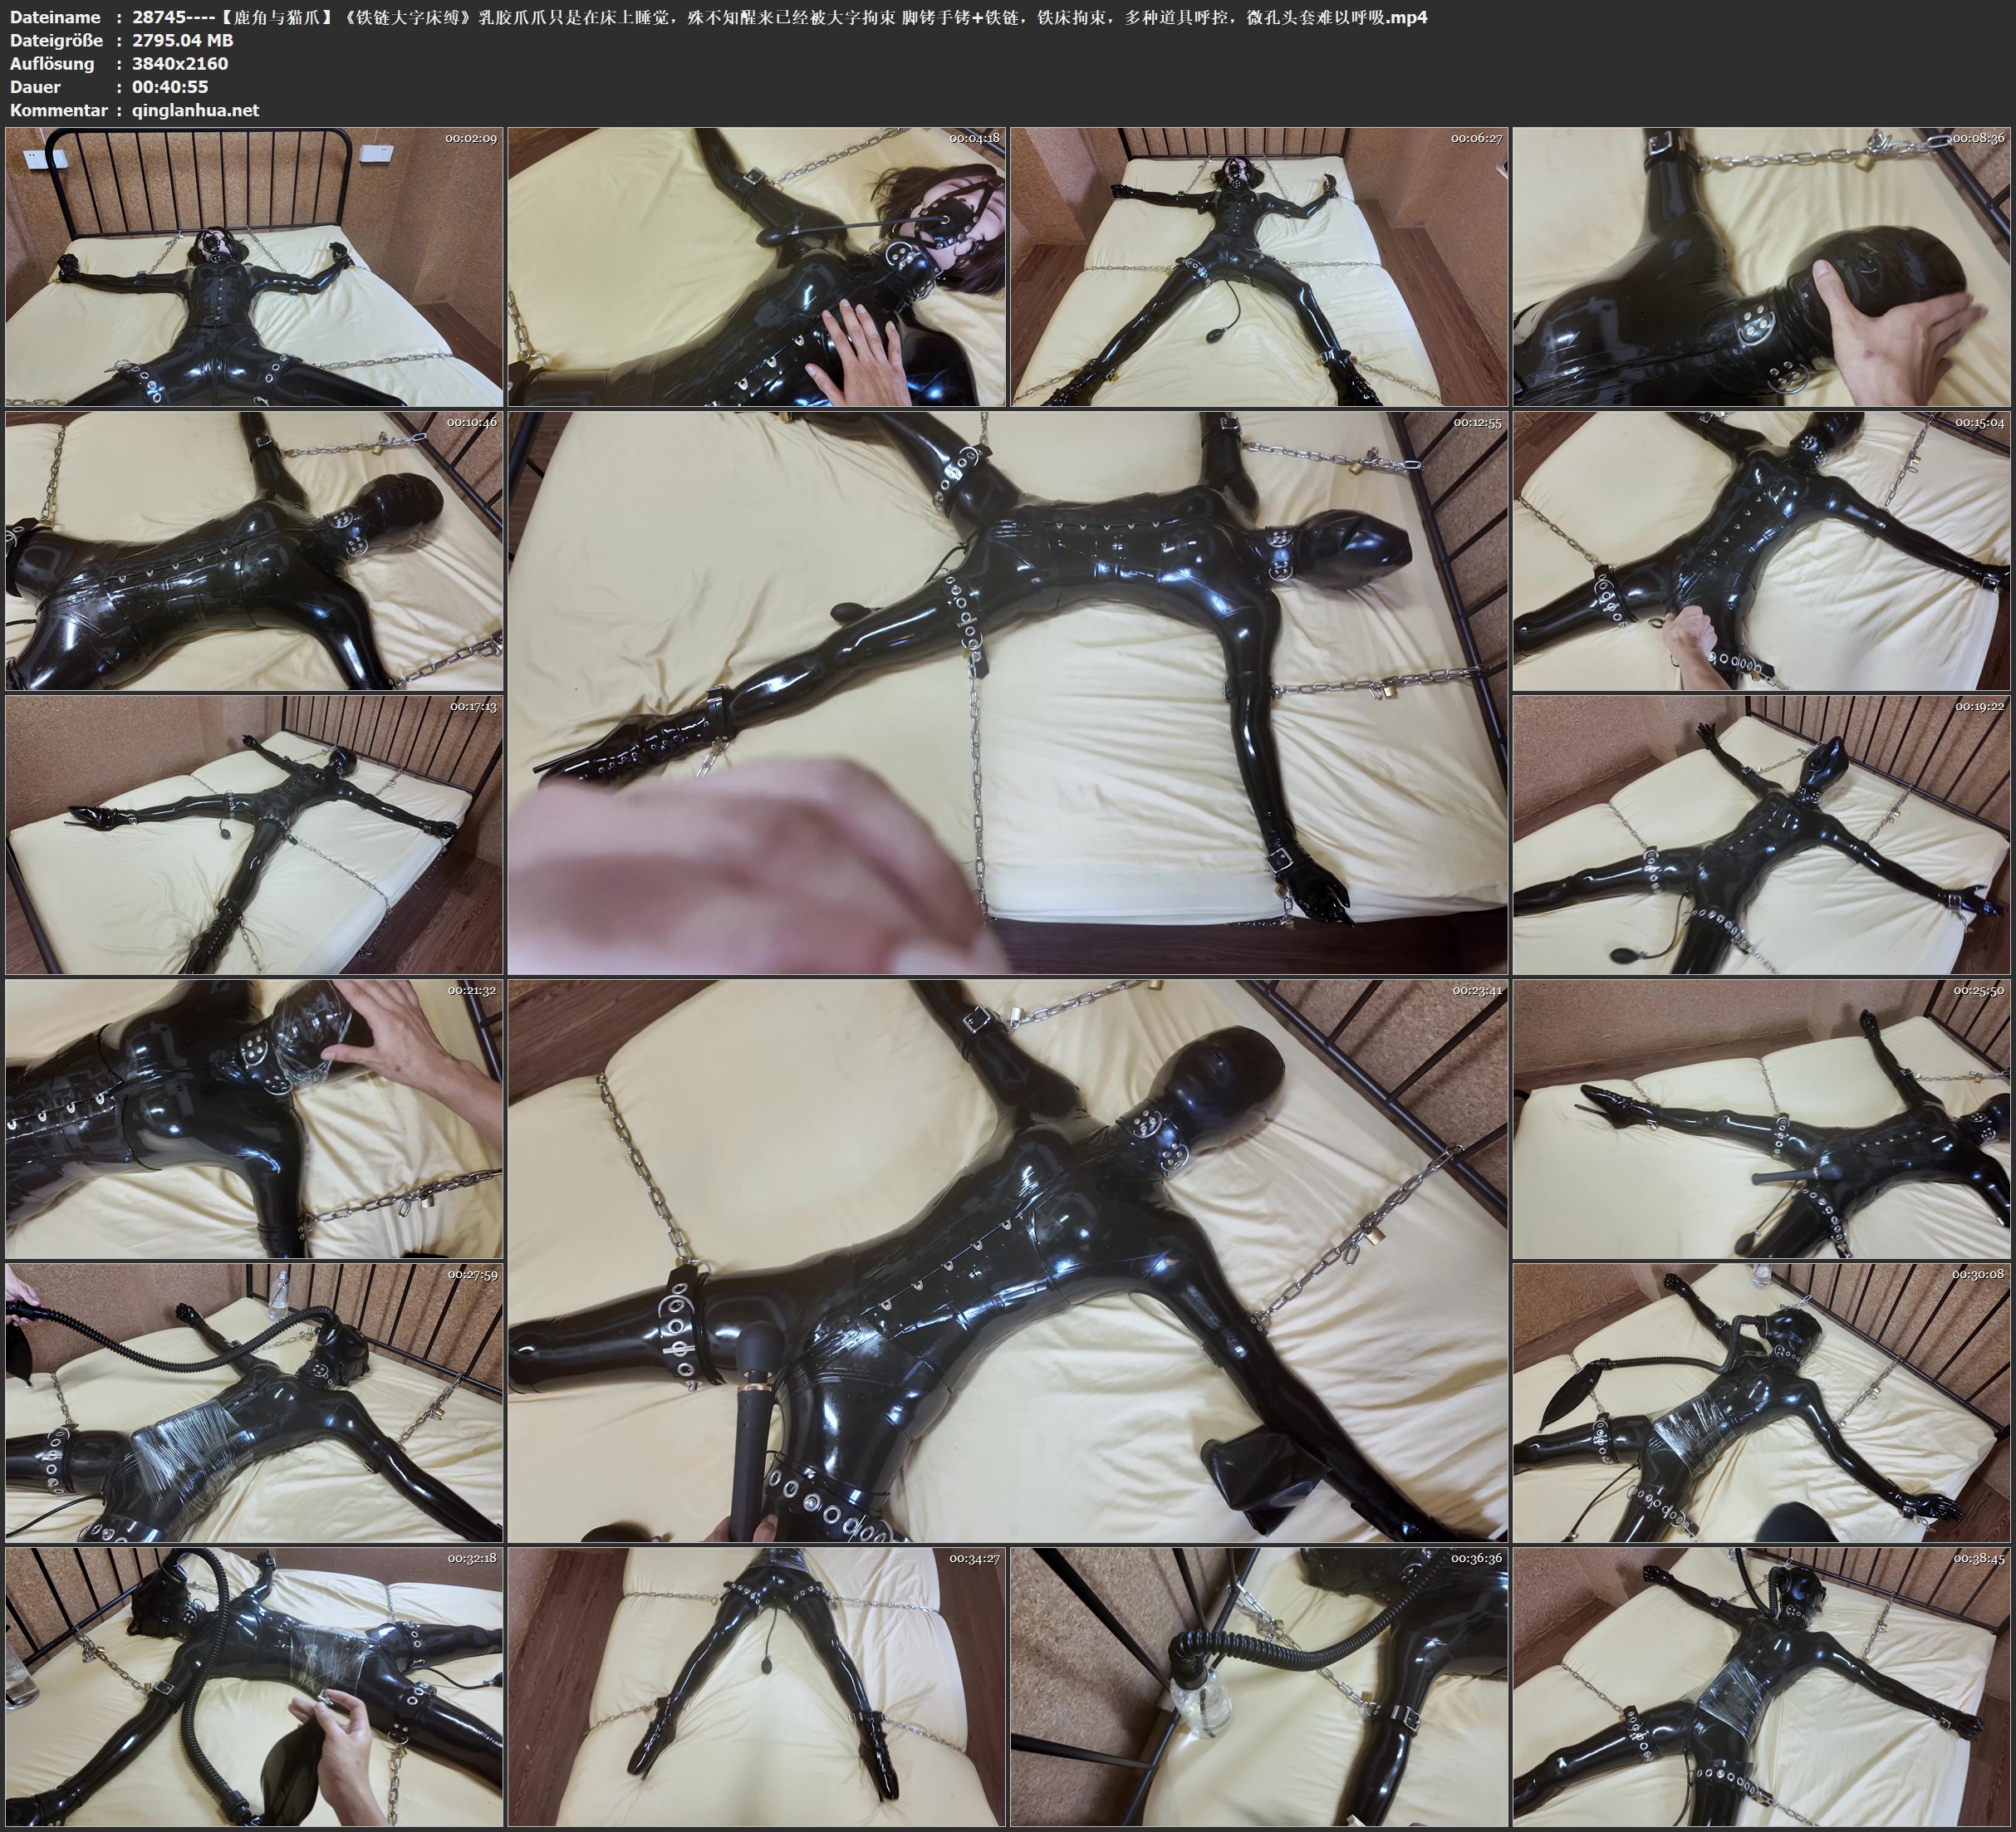Select the frame timestamped 00:32:18
Viewport: 2016px width, 1832px height.
point(254,1686)
